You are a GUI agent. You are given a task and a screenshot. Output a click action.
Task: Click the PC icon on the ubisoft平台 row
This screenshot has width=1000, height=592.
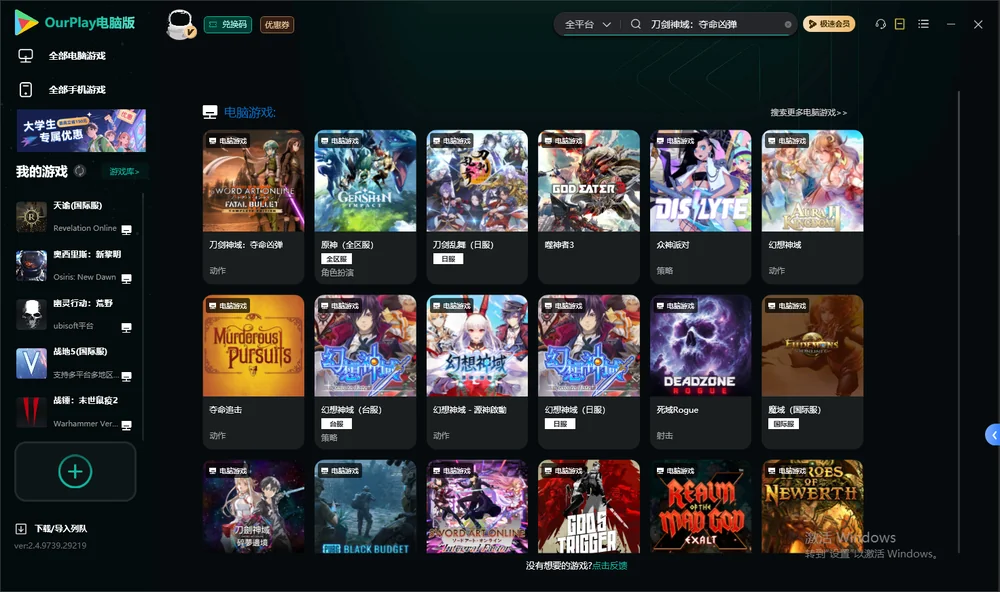point(126,327)
